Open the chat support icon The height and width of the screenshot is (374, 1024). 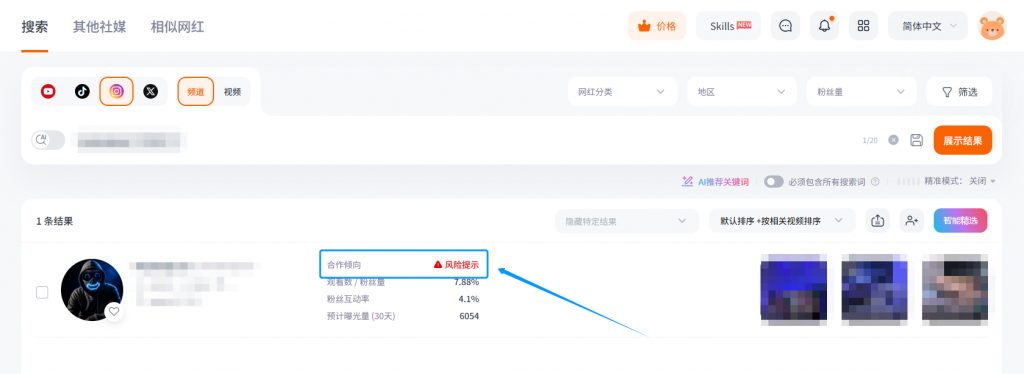pos(786,26)
